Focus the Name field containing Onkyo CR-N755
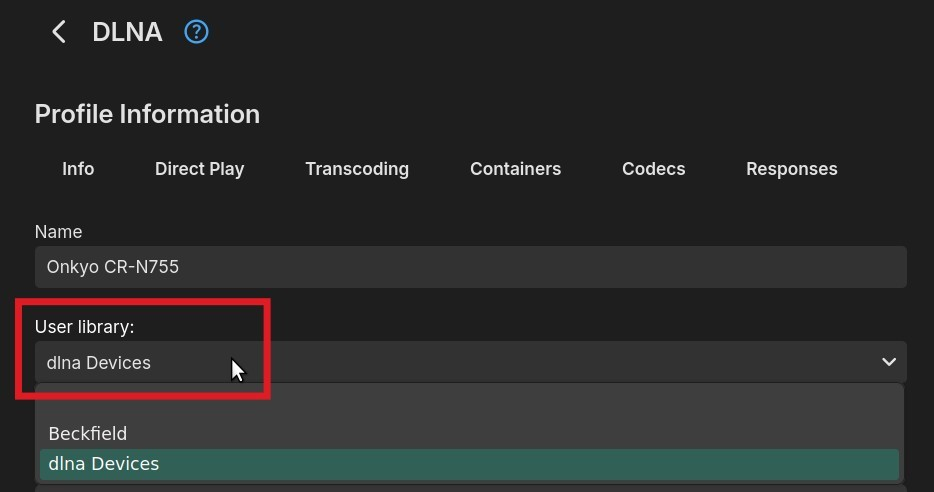This screenshot has width=934, height=492. [x=470, y=268]
